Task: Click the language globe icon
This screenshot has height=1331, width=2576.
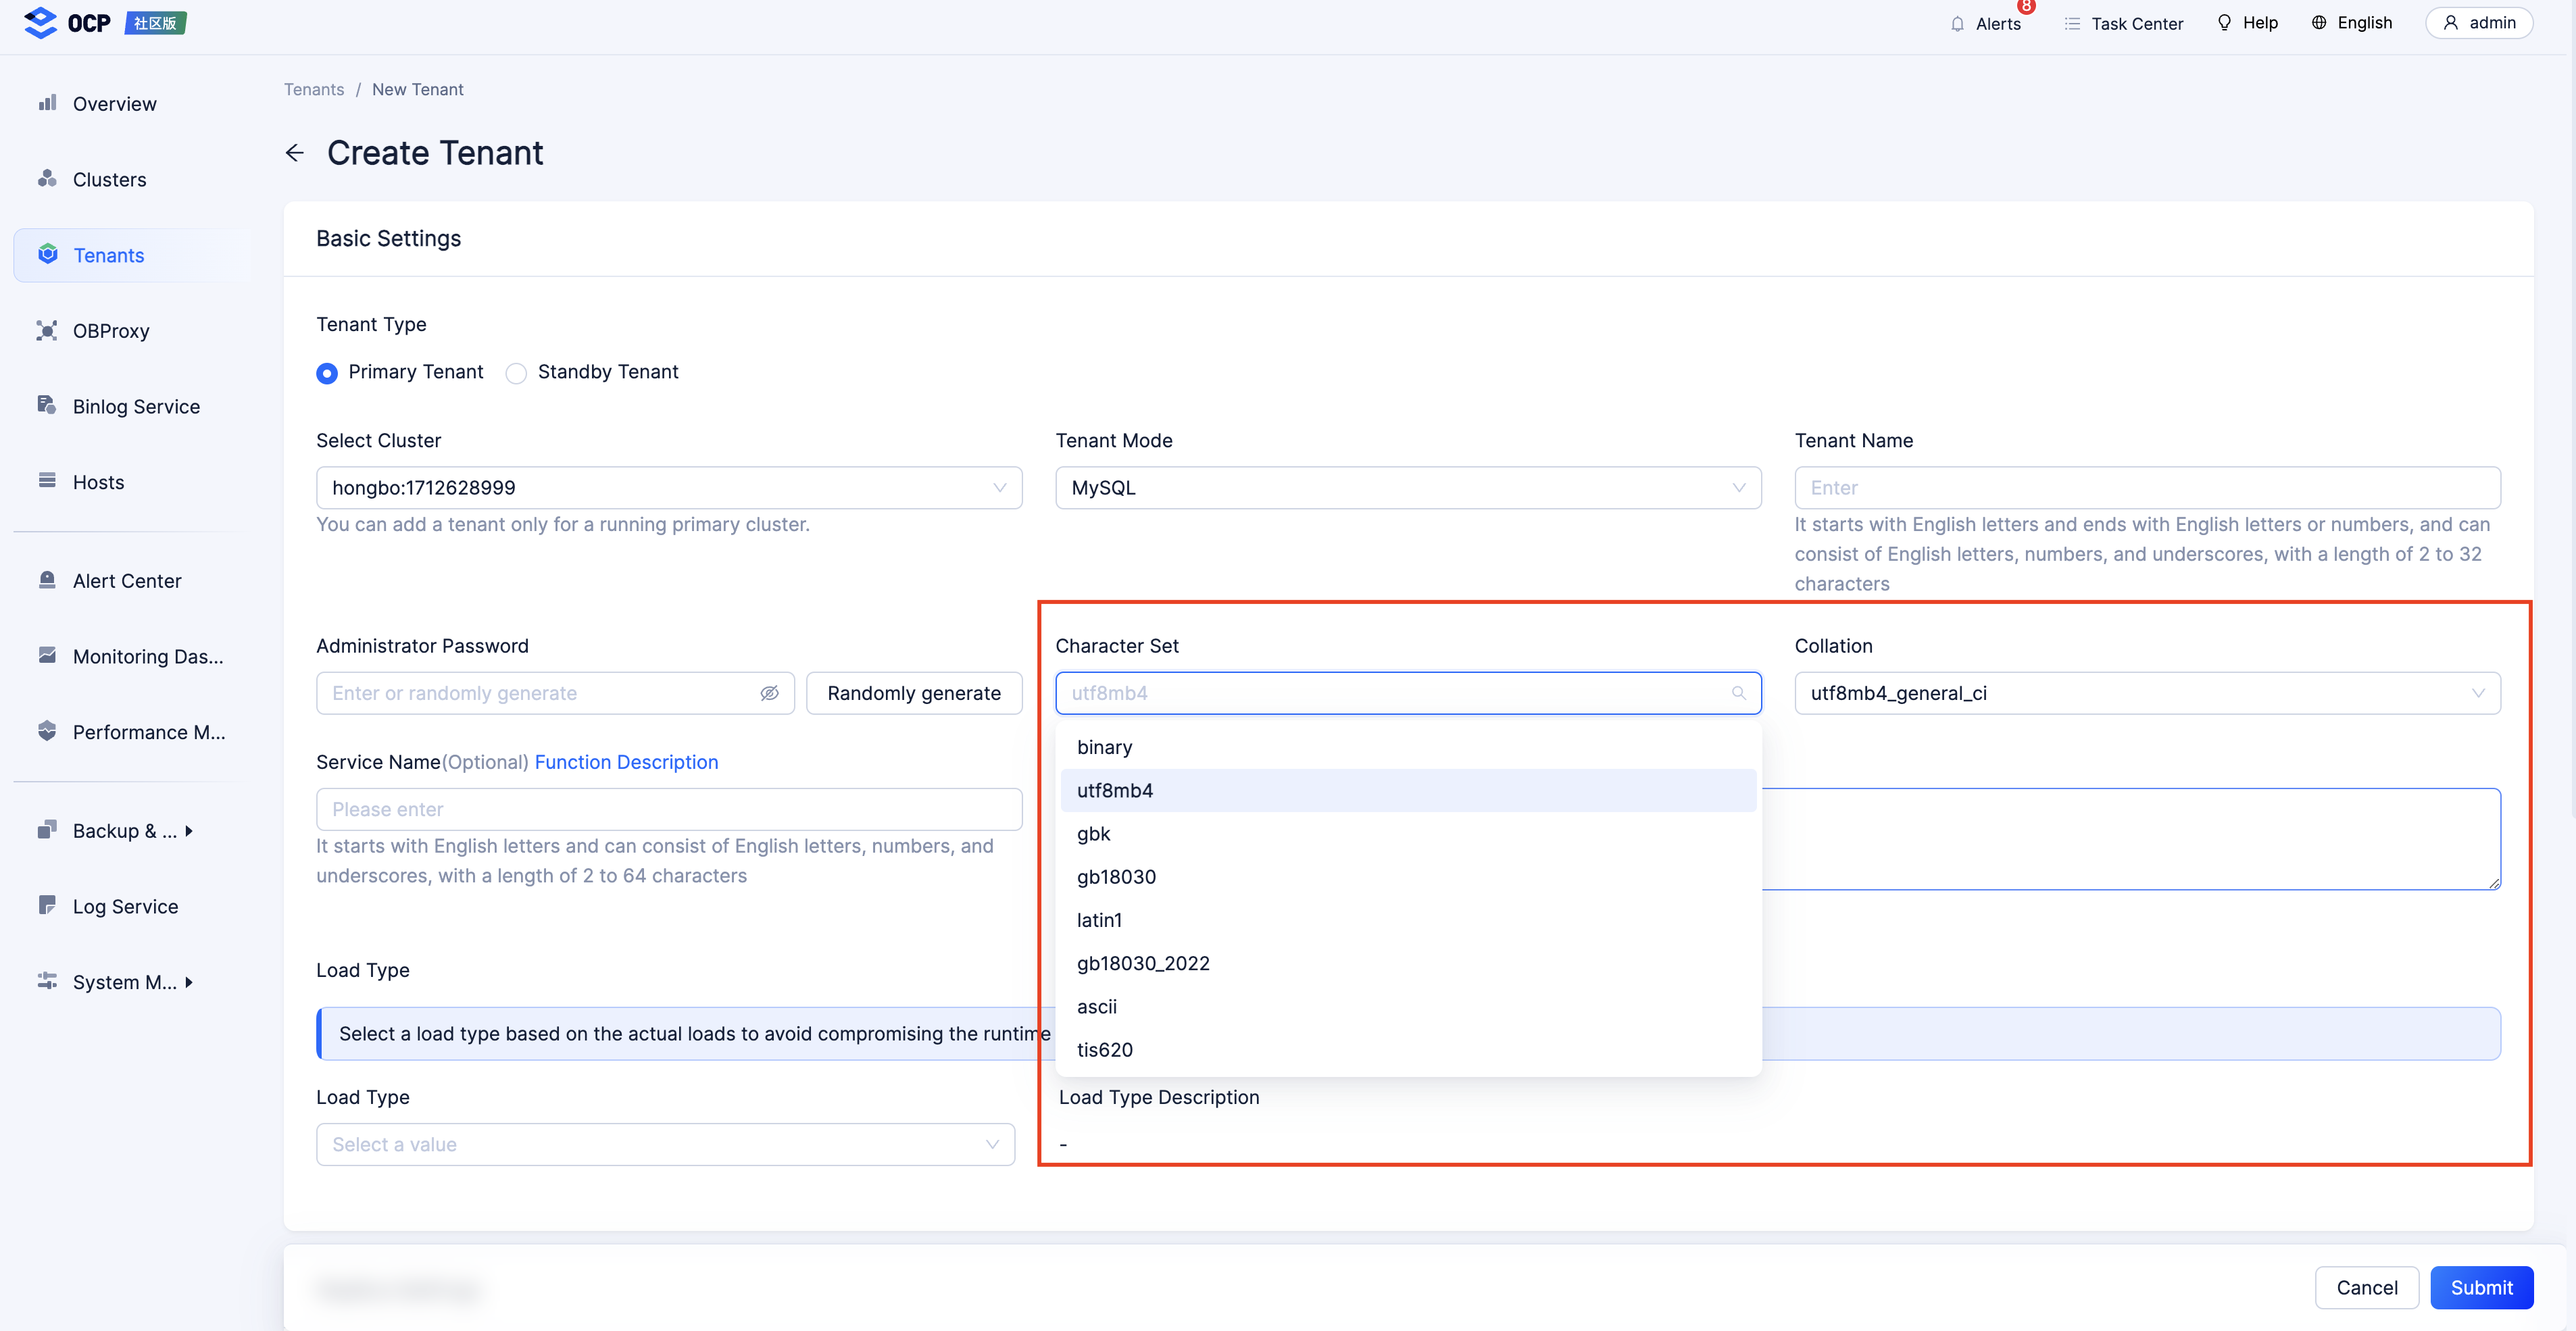Action: [x=2319, y=23]
